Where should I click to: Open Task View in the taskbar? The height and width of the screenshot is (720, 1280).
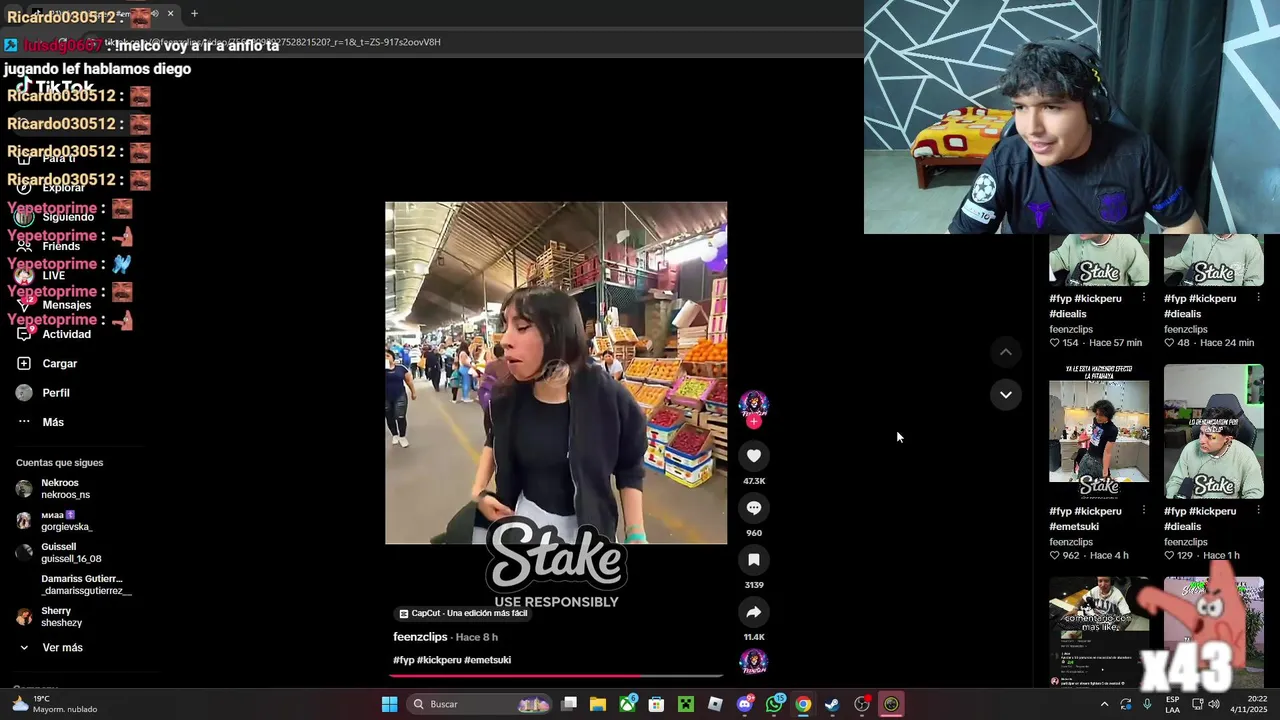[x=569, y=704]
